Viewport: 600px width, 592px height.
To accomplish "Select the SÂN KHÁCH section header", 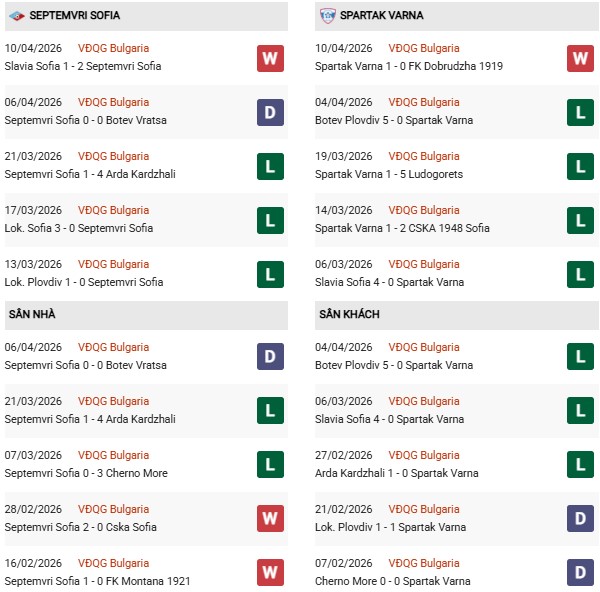I will (351, 314).
